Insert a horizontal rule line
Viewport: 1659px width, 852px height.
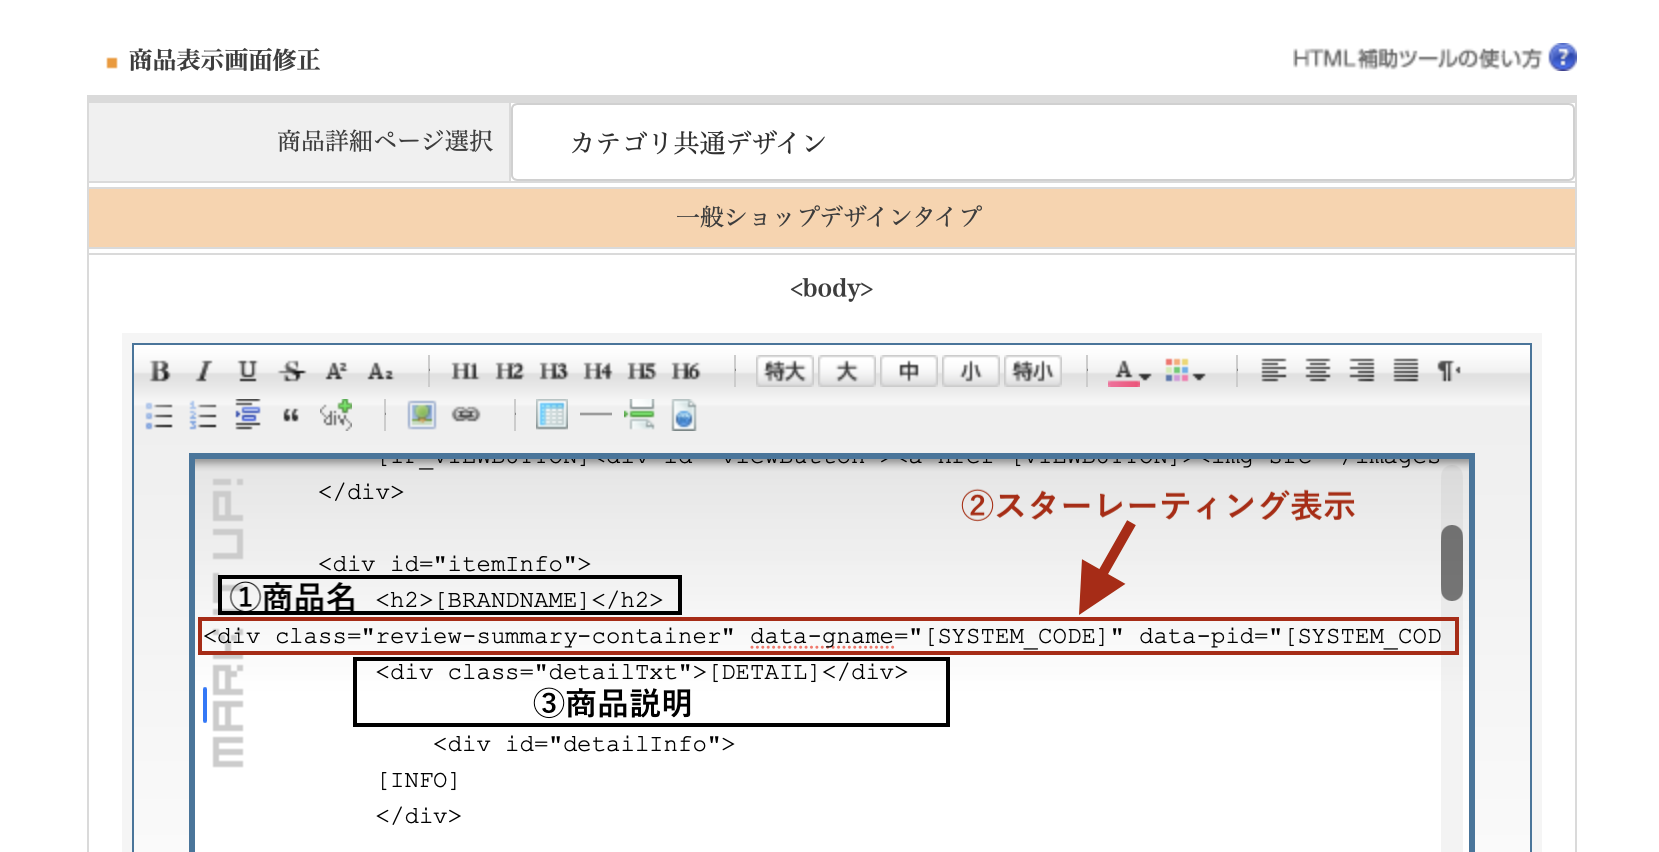(x=596, y=414)
